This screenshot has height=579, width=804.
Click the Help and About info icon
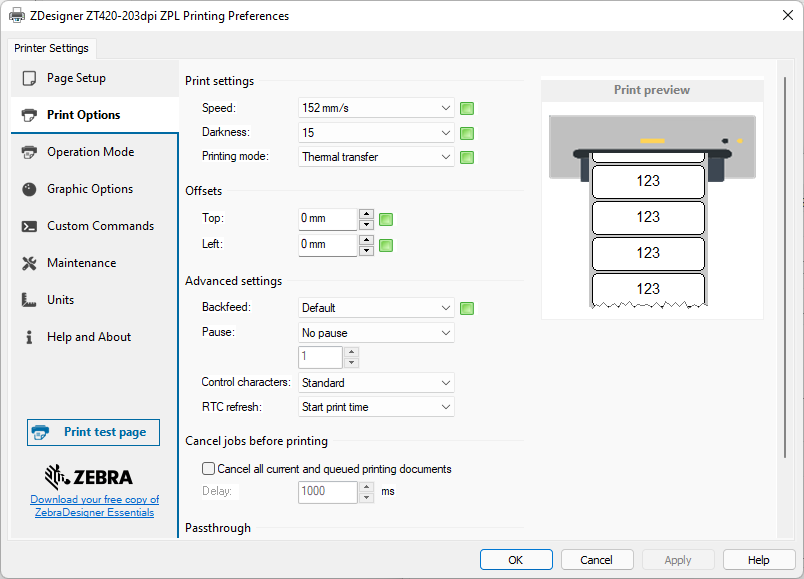pos(29,337)
